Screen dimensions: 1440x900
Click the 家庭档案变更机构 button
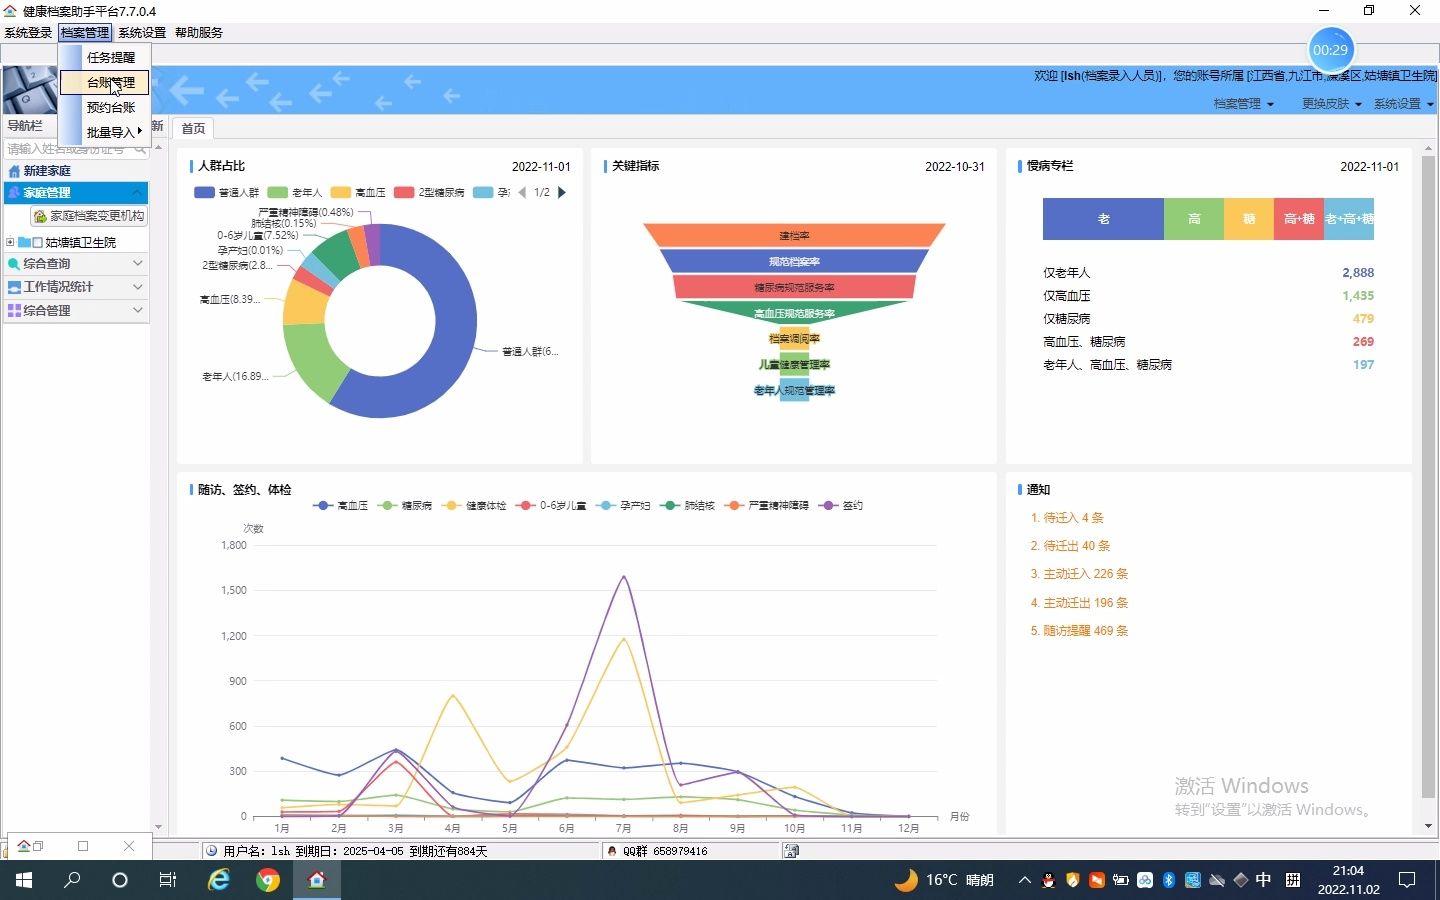pos(89,216)
